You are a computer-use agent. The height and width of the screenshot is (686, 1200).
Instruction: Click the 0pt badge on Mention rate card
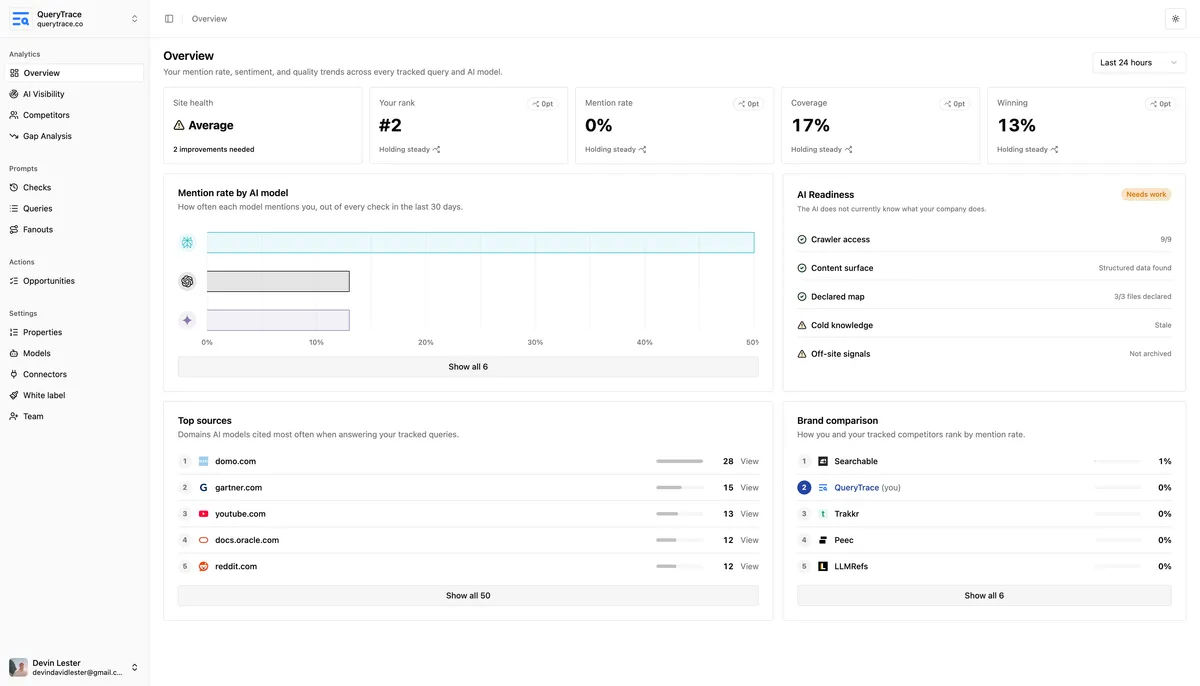748,104
